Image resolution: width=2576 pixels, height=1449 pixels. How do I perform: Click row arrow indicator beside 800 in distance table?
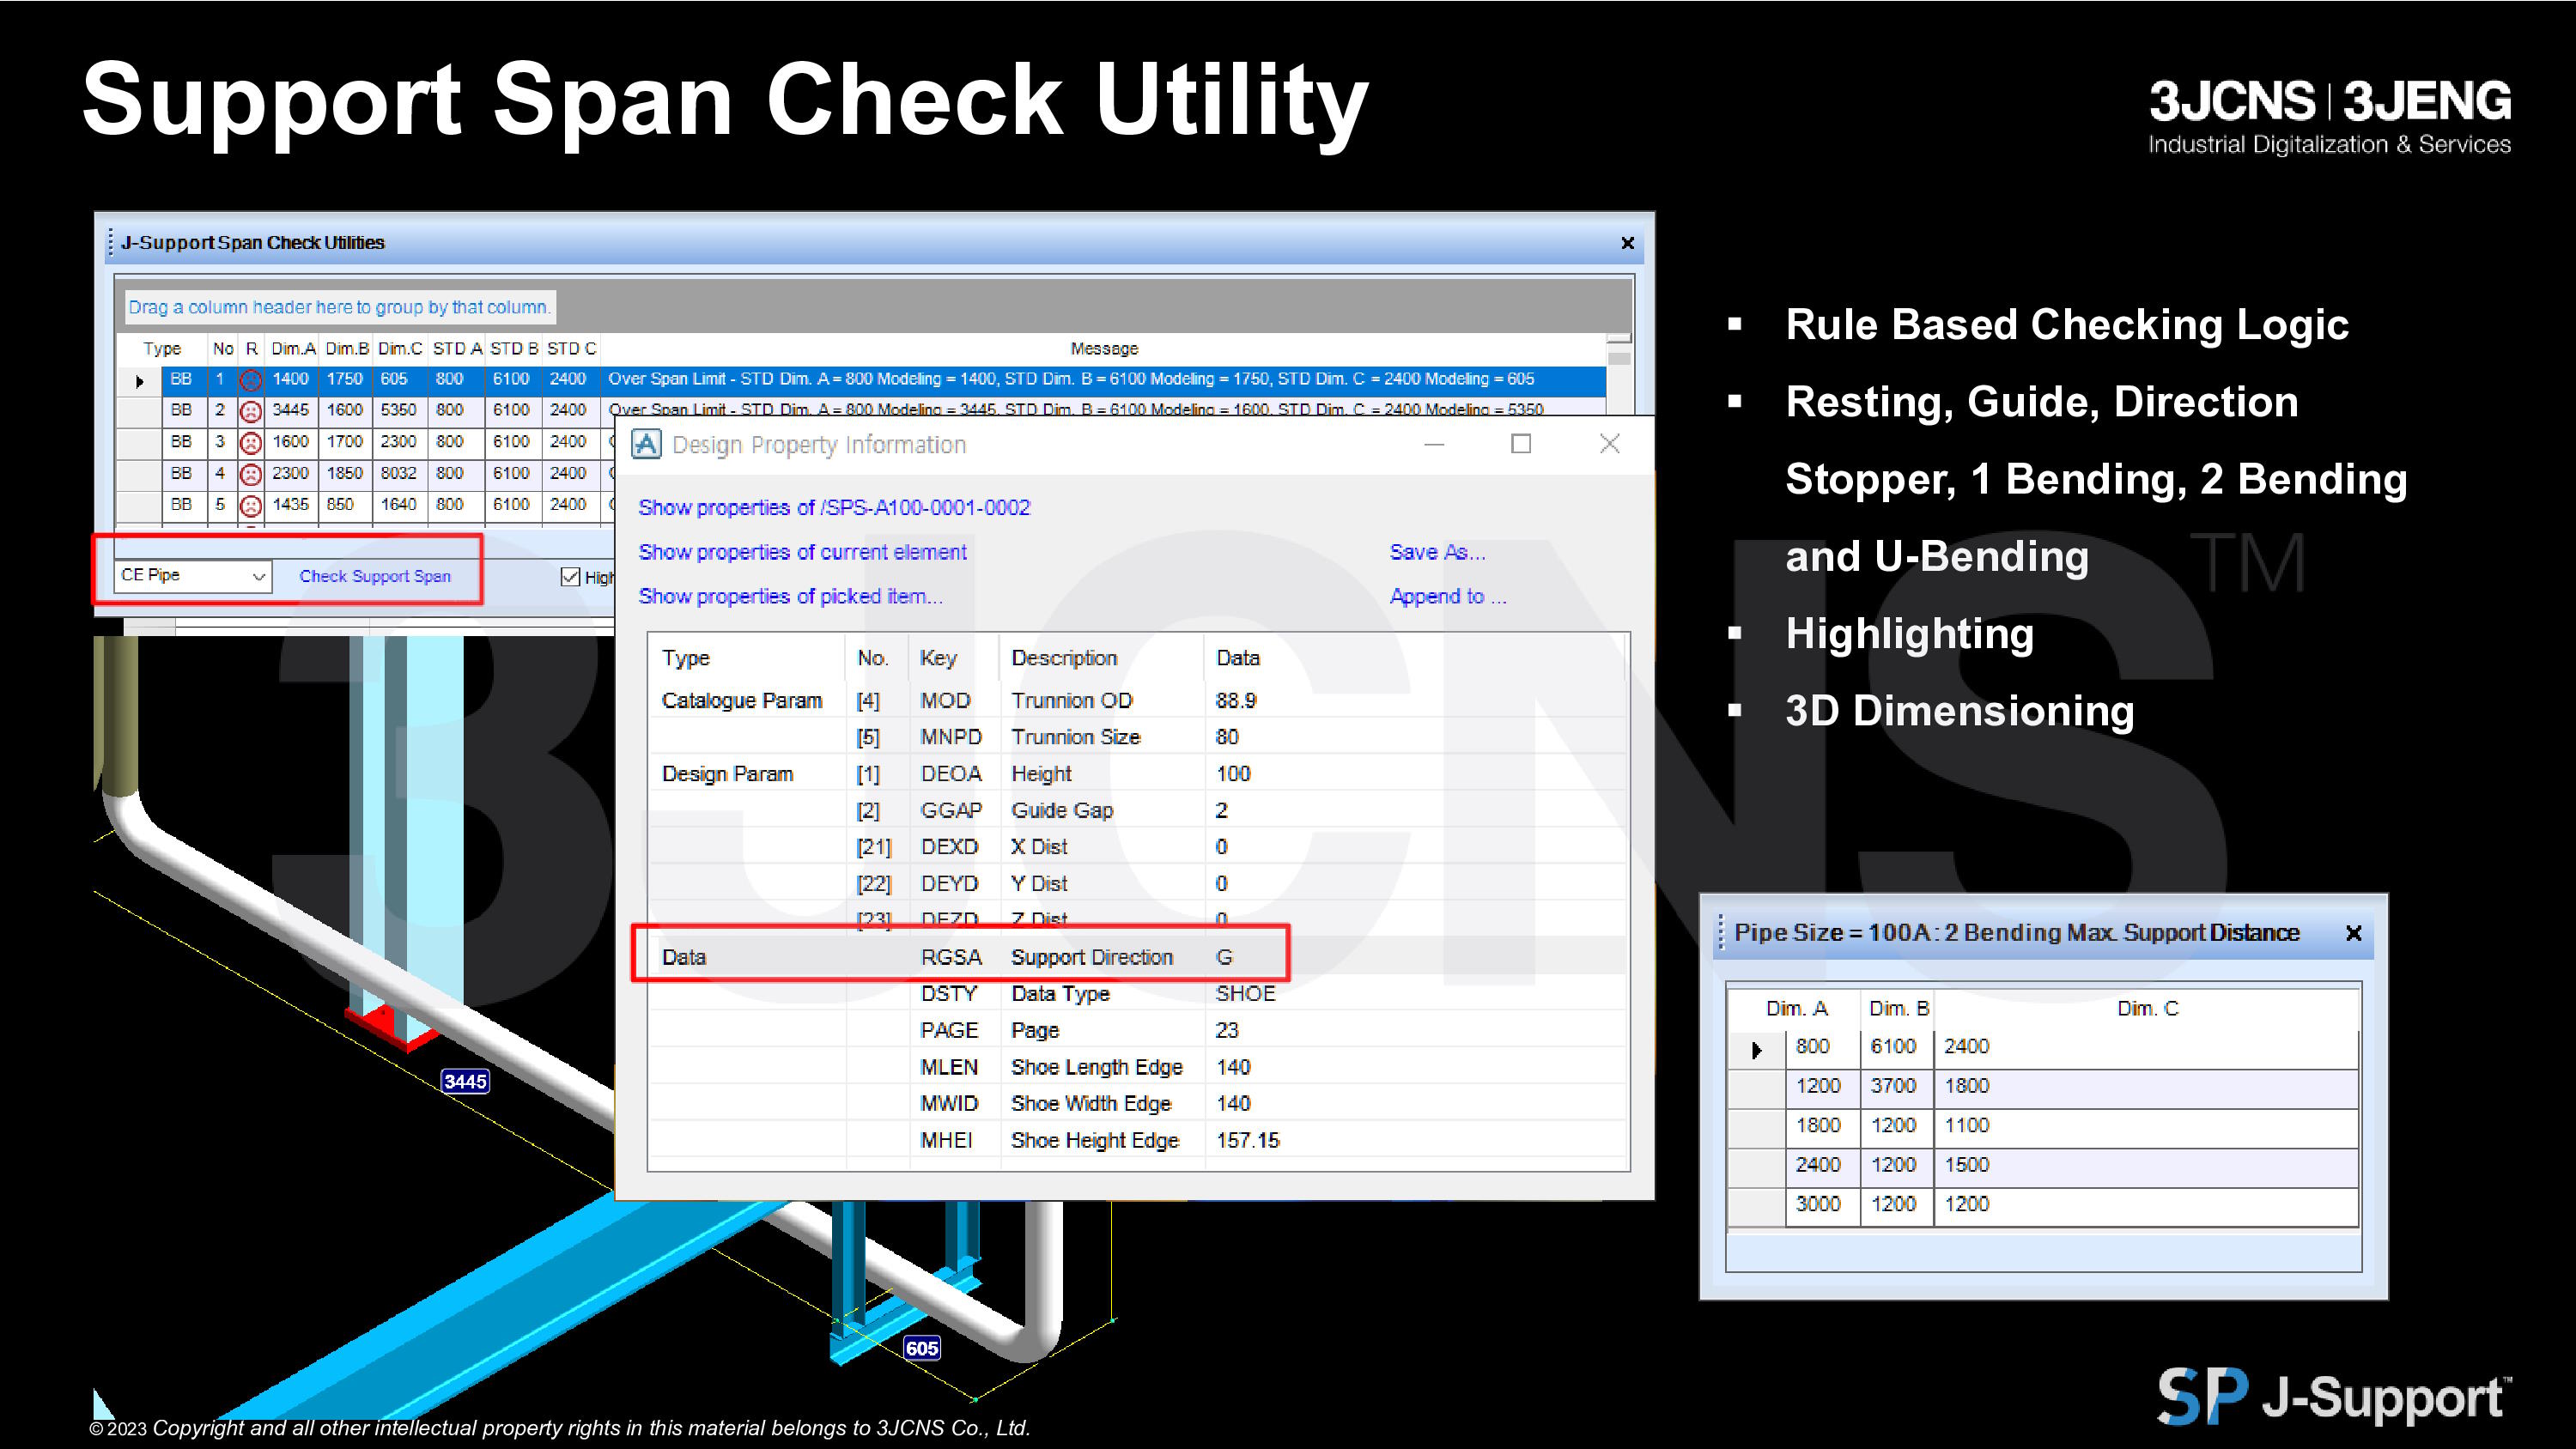tap(1756, 1049)
